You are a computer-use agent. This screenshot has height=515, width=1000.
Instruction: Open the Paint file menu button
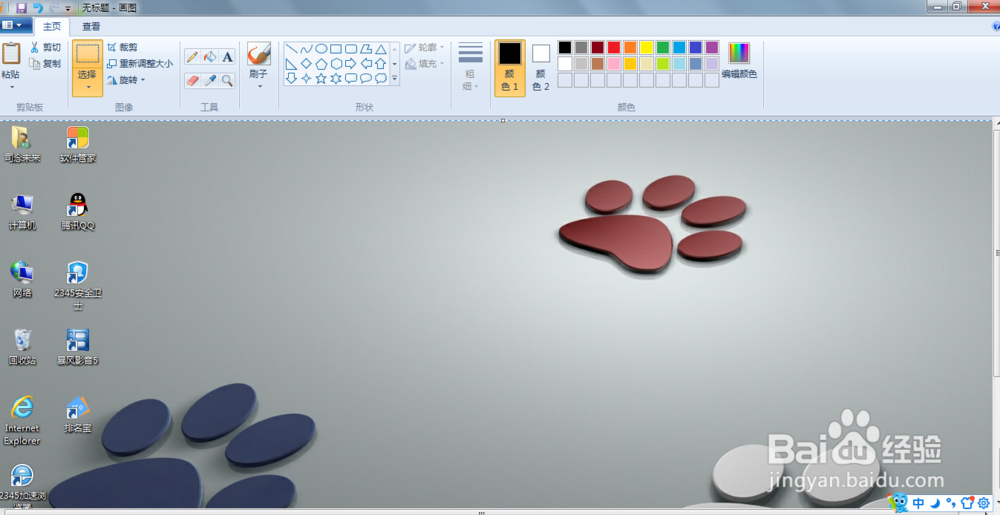tap(15, 25)
